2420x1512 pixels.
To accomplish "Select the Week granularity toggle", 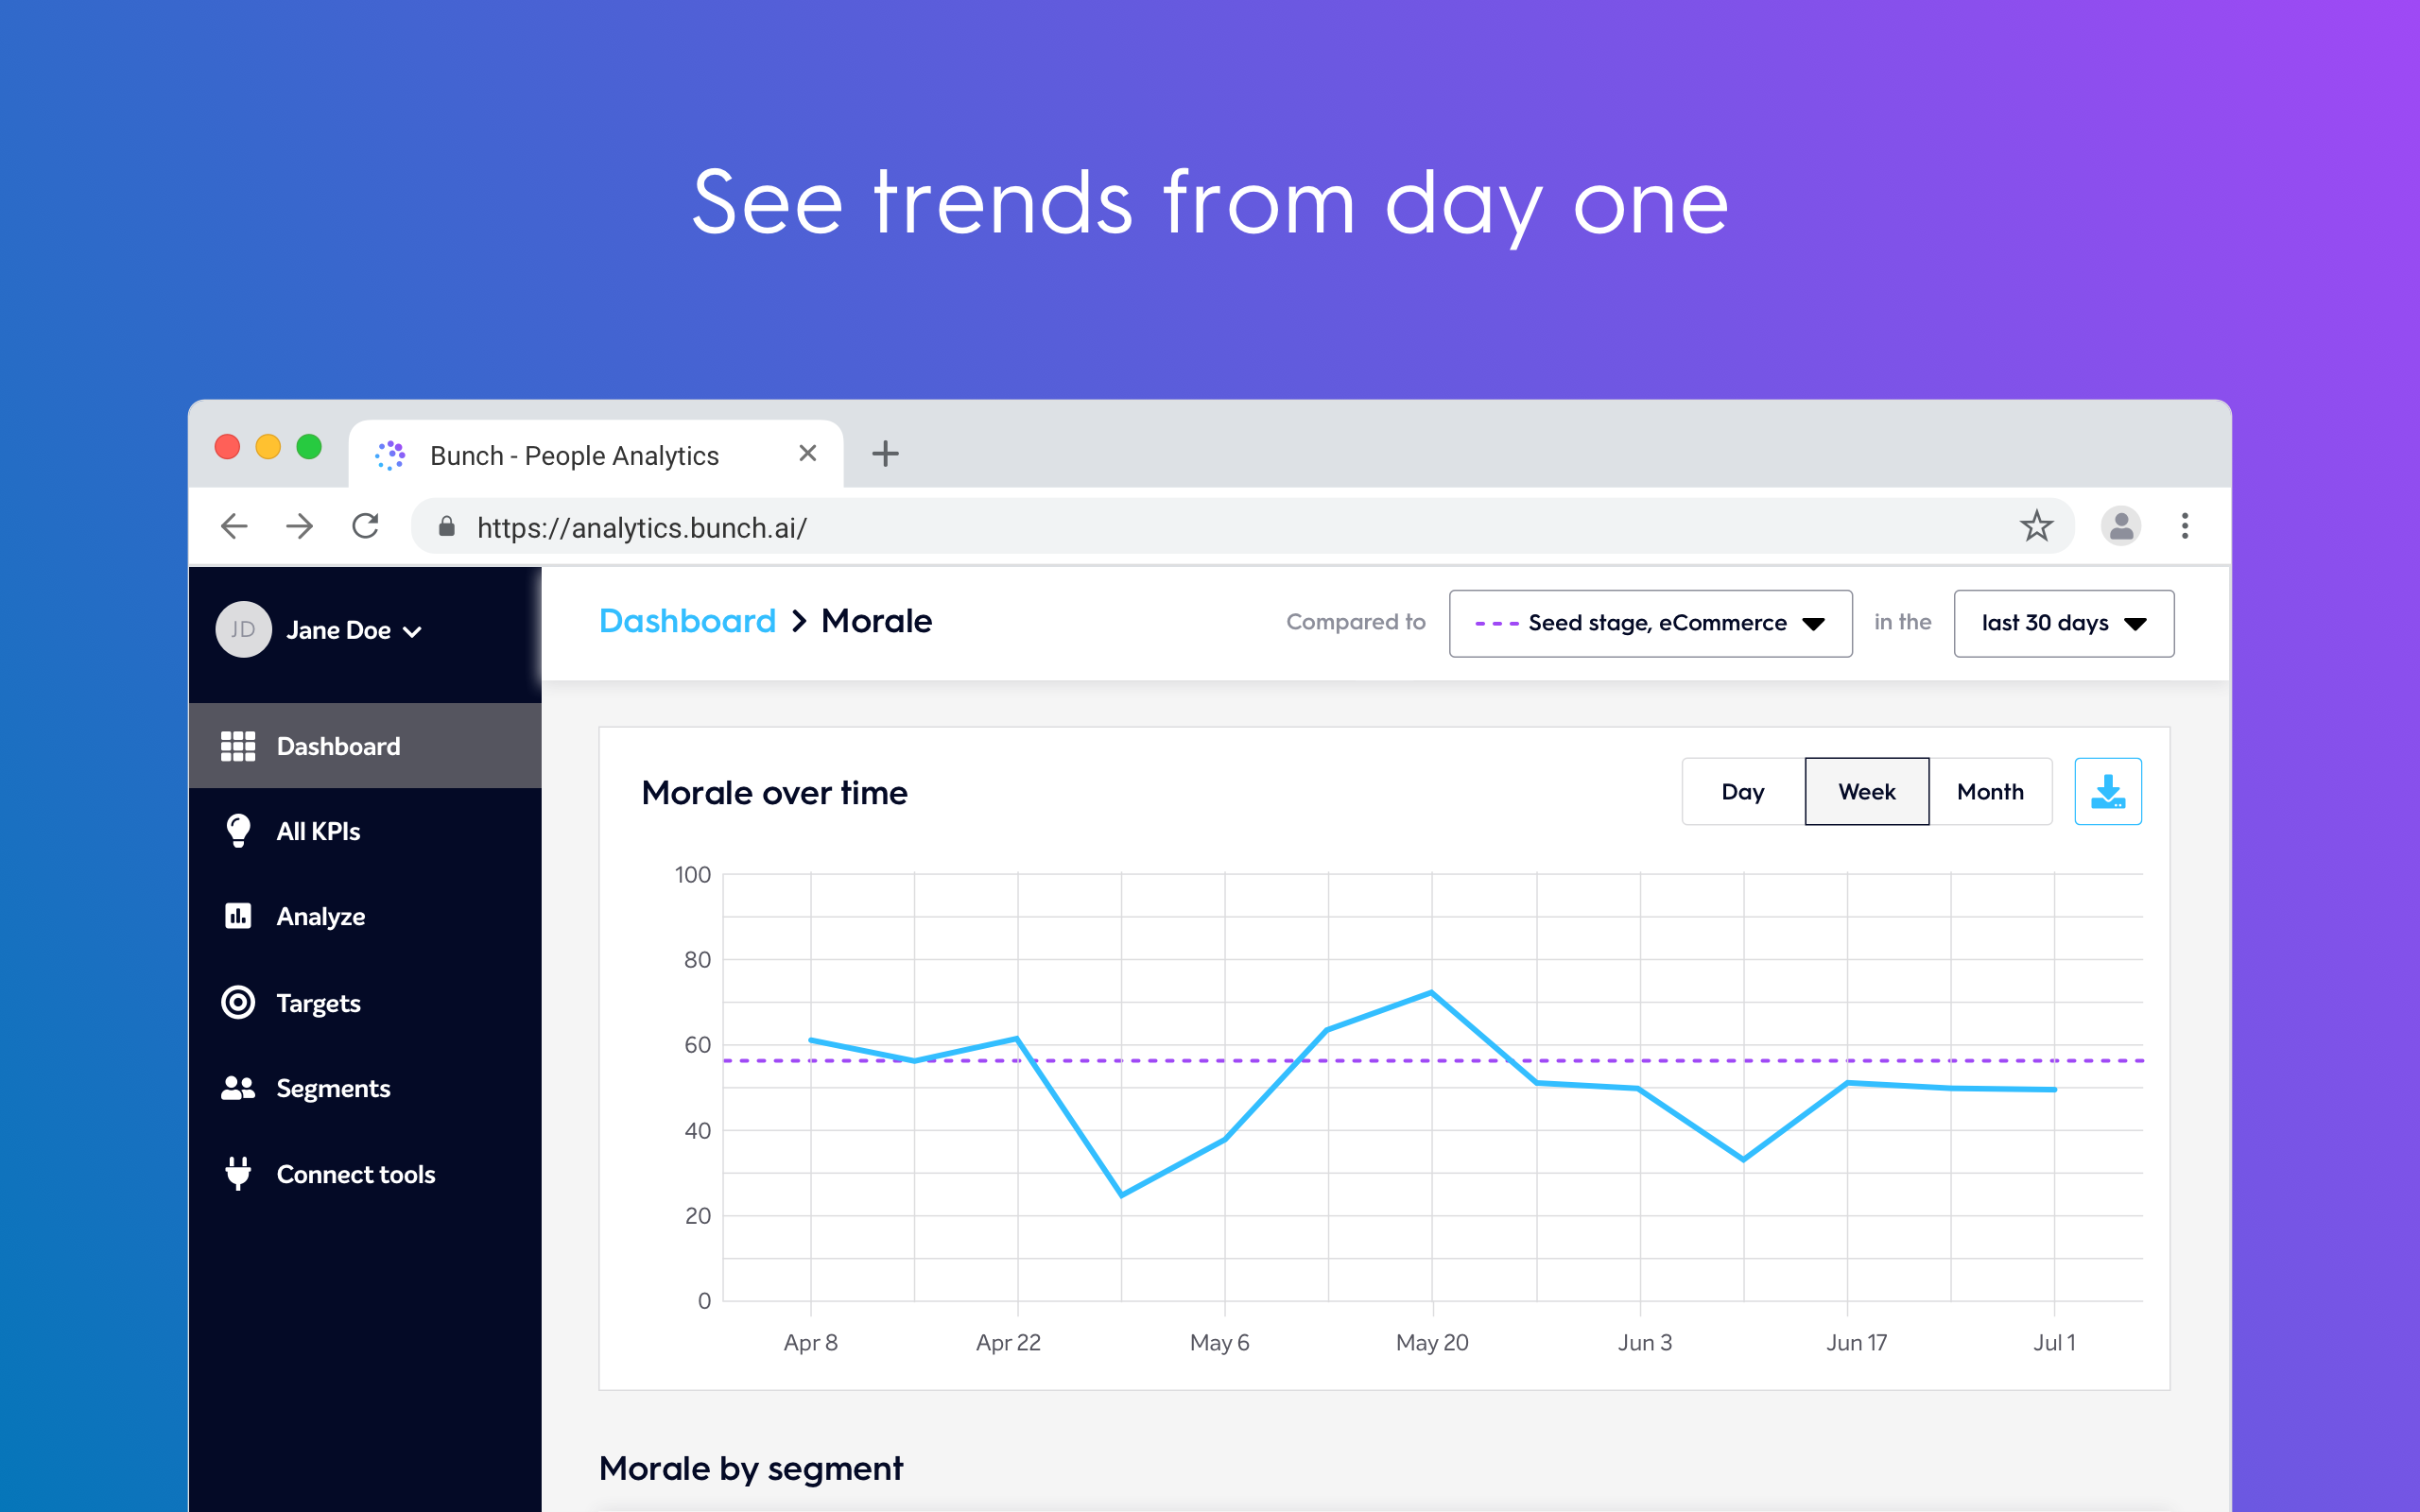I will click(1866, 791).
